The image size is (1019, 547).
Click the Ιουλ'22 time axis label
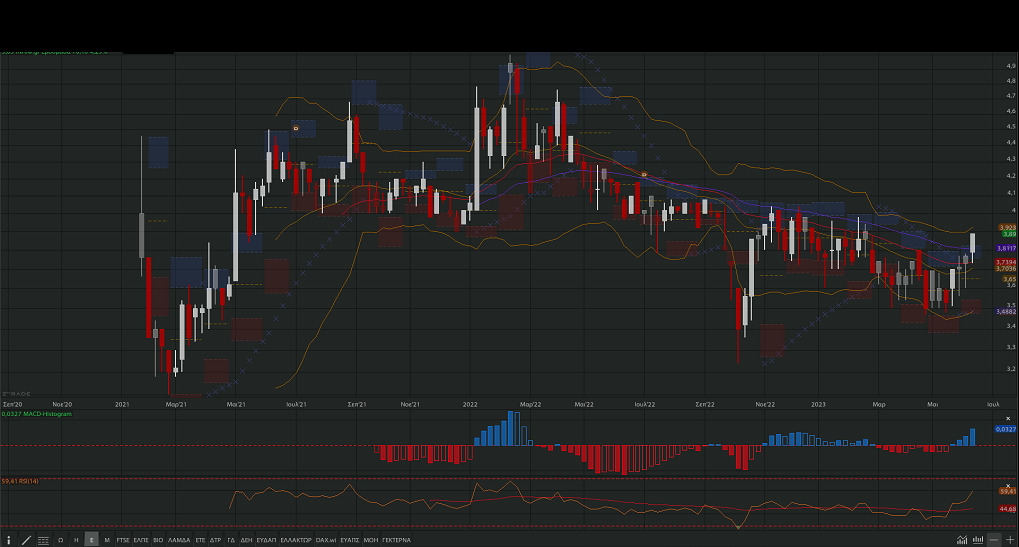pos(645,404)
